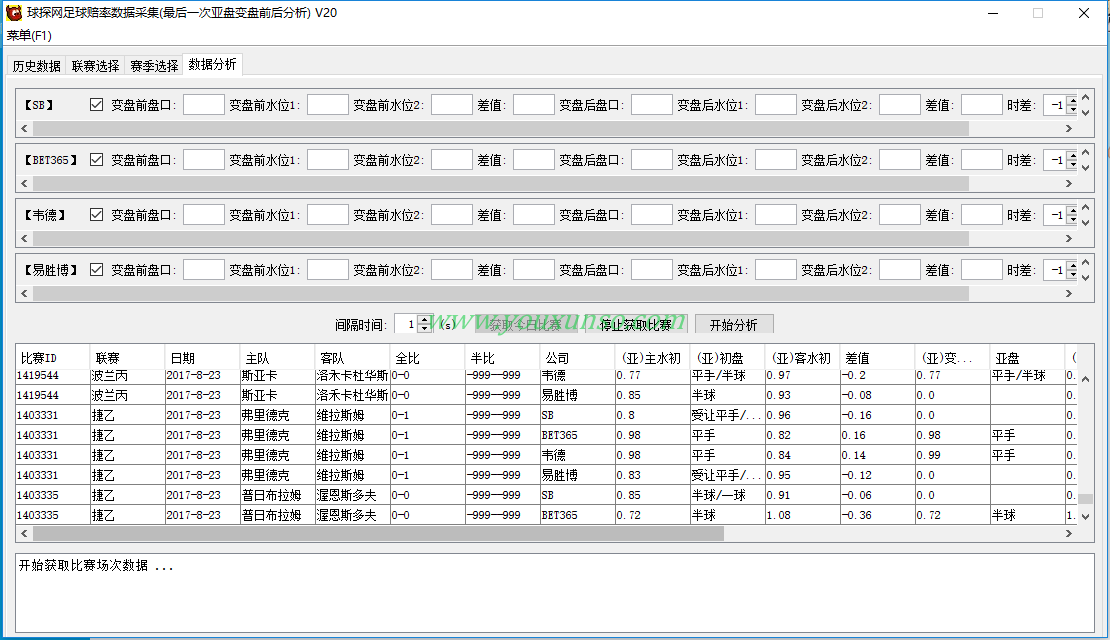The height and width of the screenshot is (640, 1110).
Task: Click the down arrow of the SB 时差 spinner
Action: (1071, 109)
